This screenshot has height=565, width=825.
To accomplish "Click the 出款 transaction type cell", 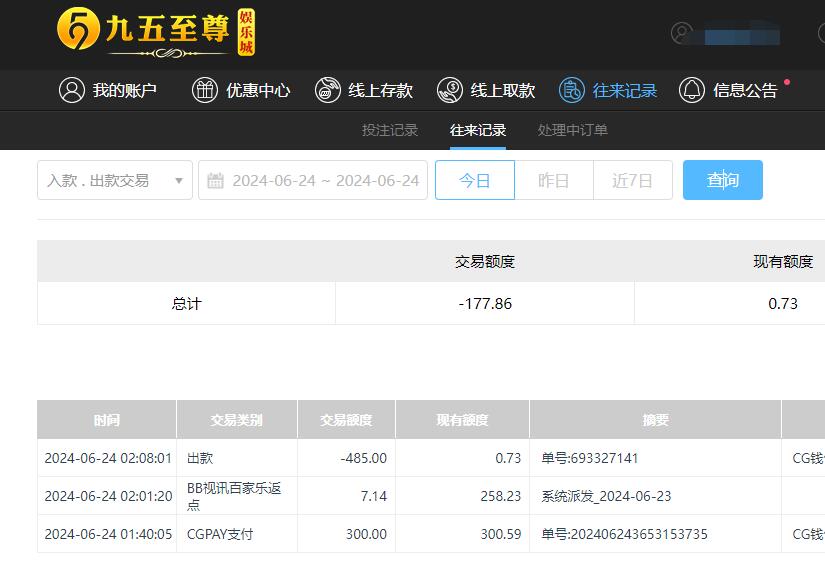I will (200, 458).
